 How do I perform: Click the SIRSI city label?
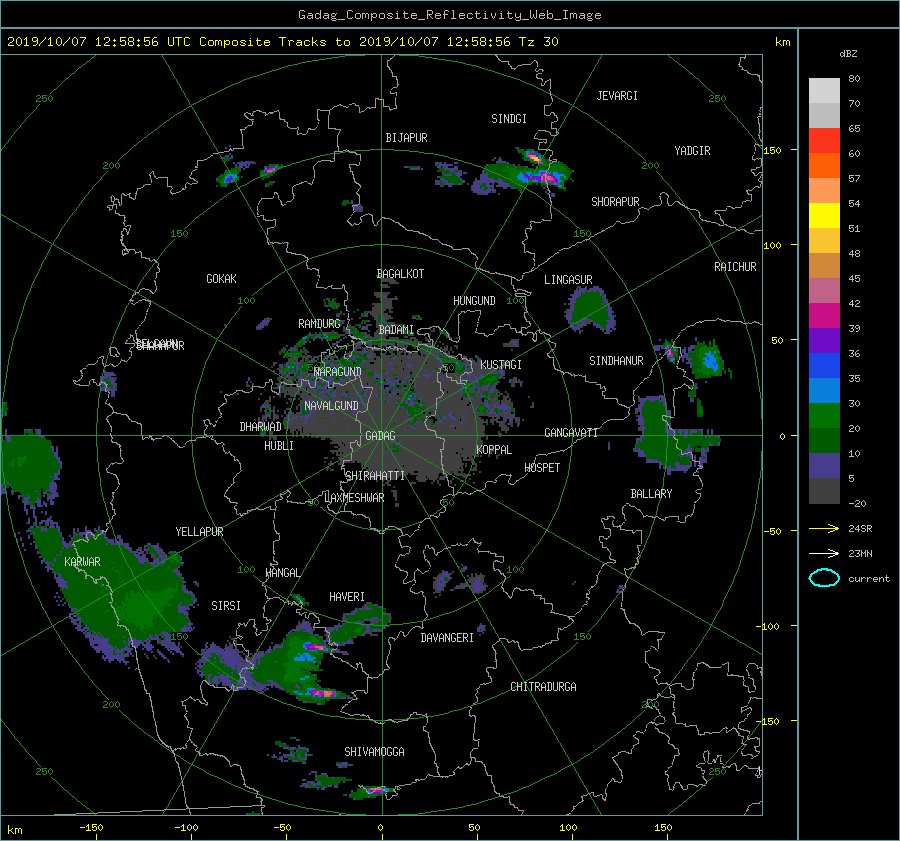click(x=226, y=606)
